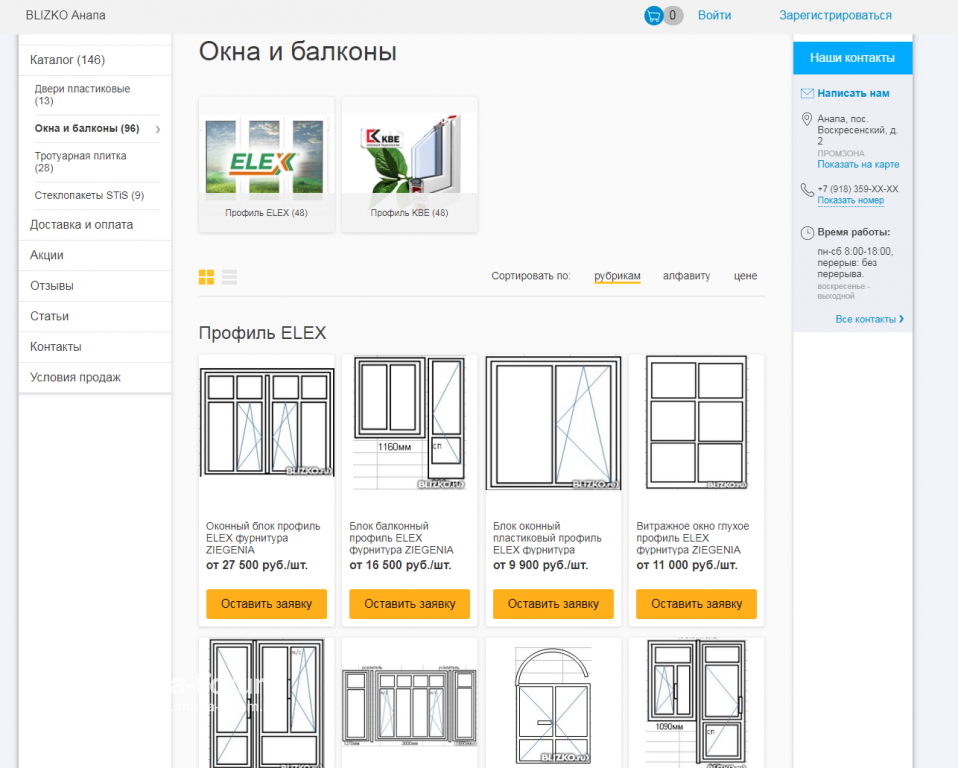The height and width of the screenshot is (768, 958).
Task: Go to Доставка и оплата page
Action: tap(95, 225)
